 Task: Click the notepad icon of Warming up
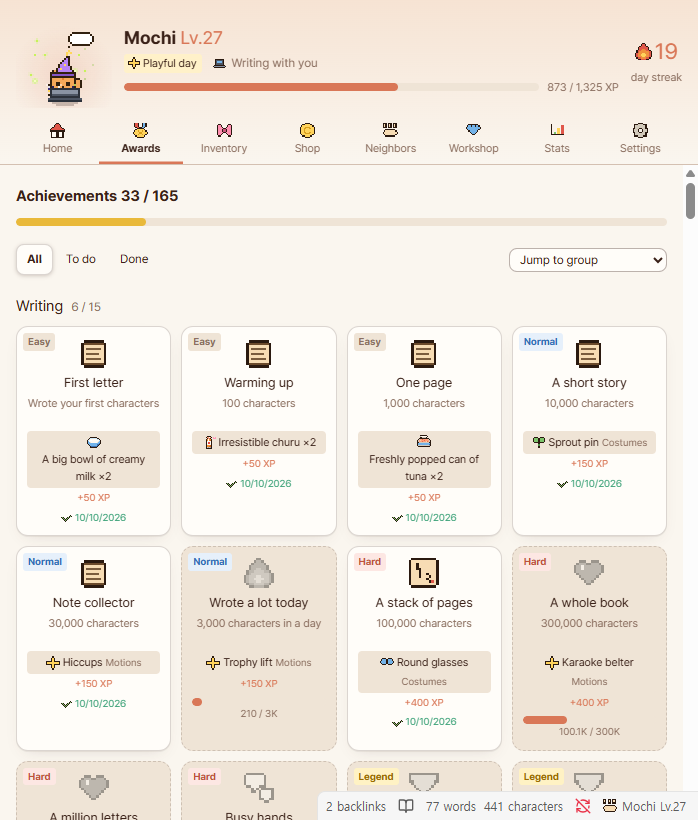coord(259,354)
